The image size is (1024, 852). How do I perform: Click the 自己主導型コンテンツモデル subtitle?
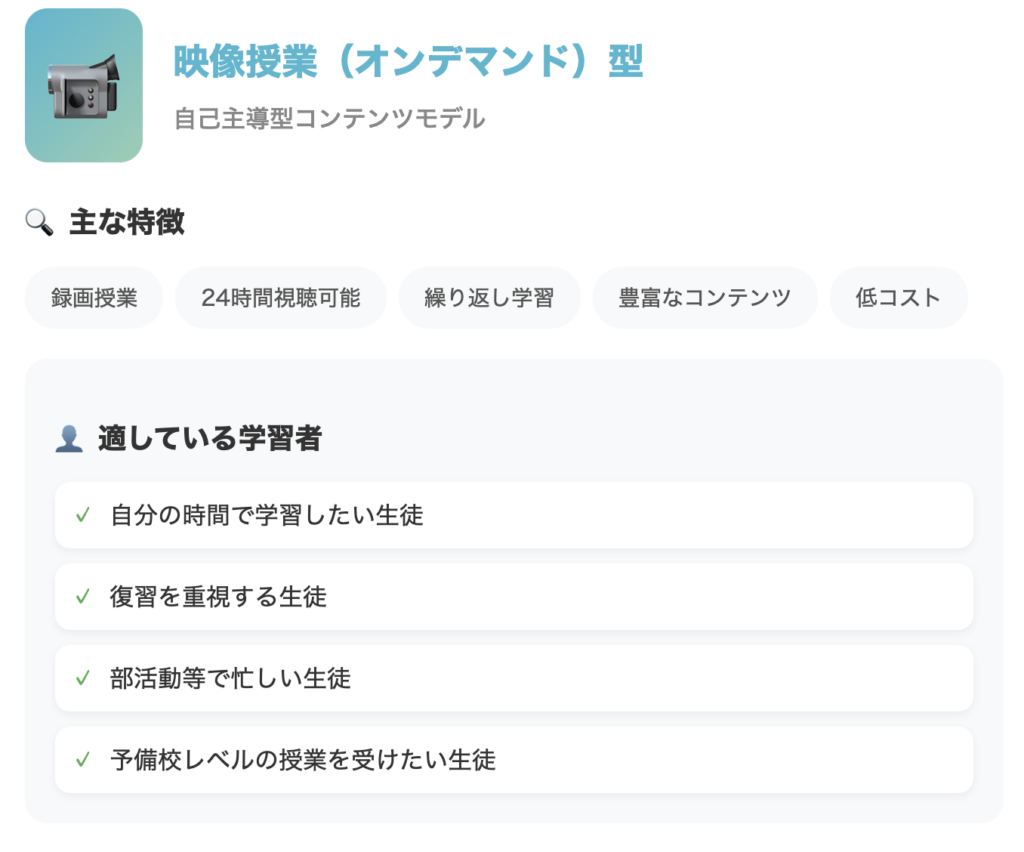point(330,119)
